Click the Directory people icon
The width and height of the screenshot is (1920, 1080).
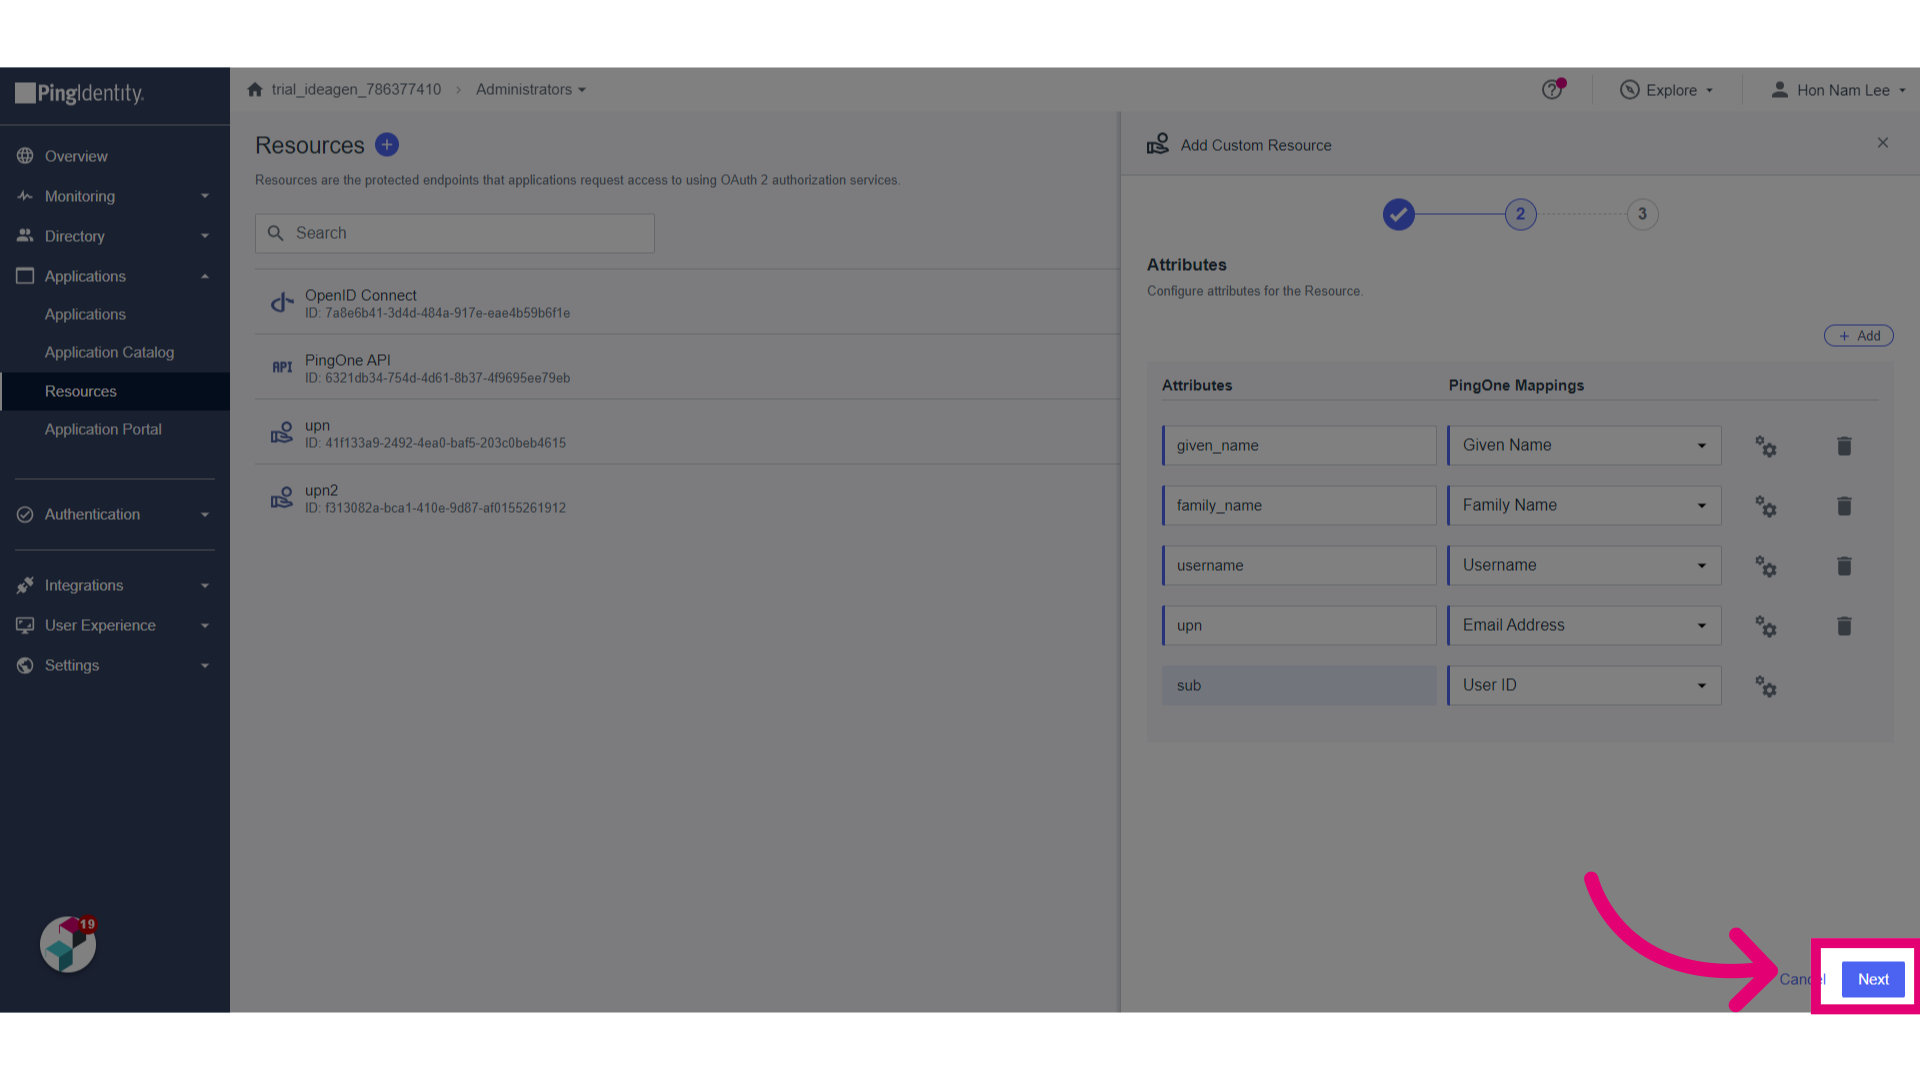(x=25, y=236)
